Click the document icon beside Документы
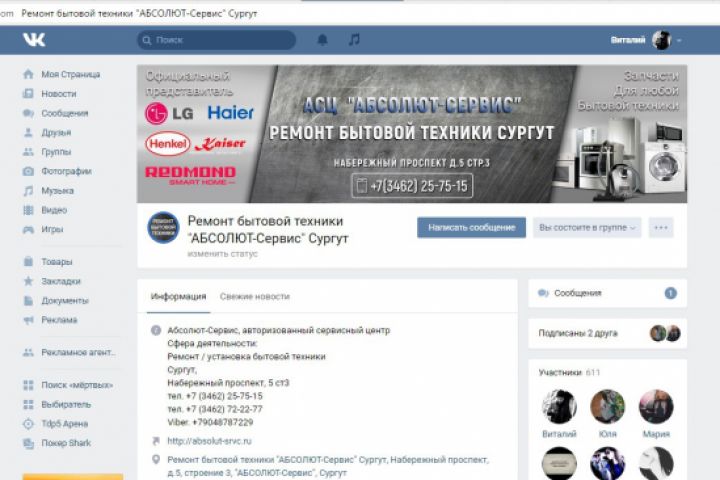 28,300
